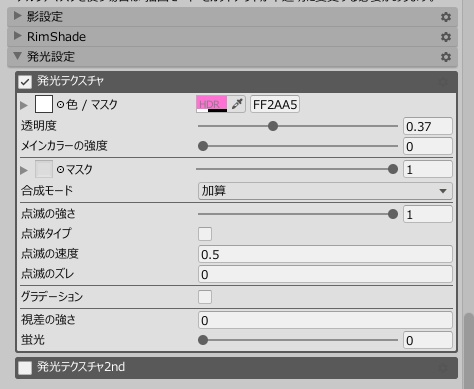Expand the マスク texture properties arrow
The height and width of the screenshot is (389, 474).
pyautogui.click(x=24, y=170)
